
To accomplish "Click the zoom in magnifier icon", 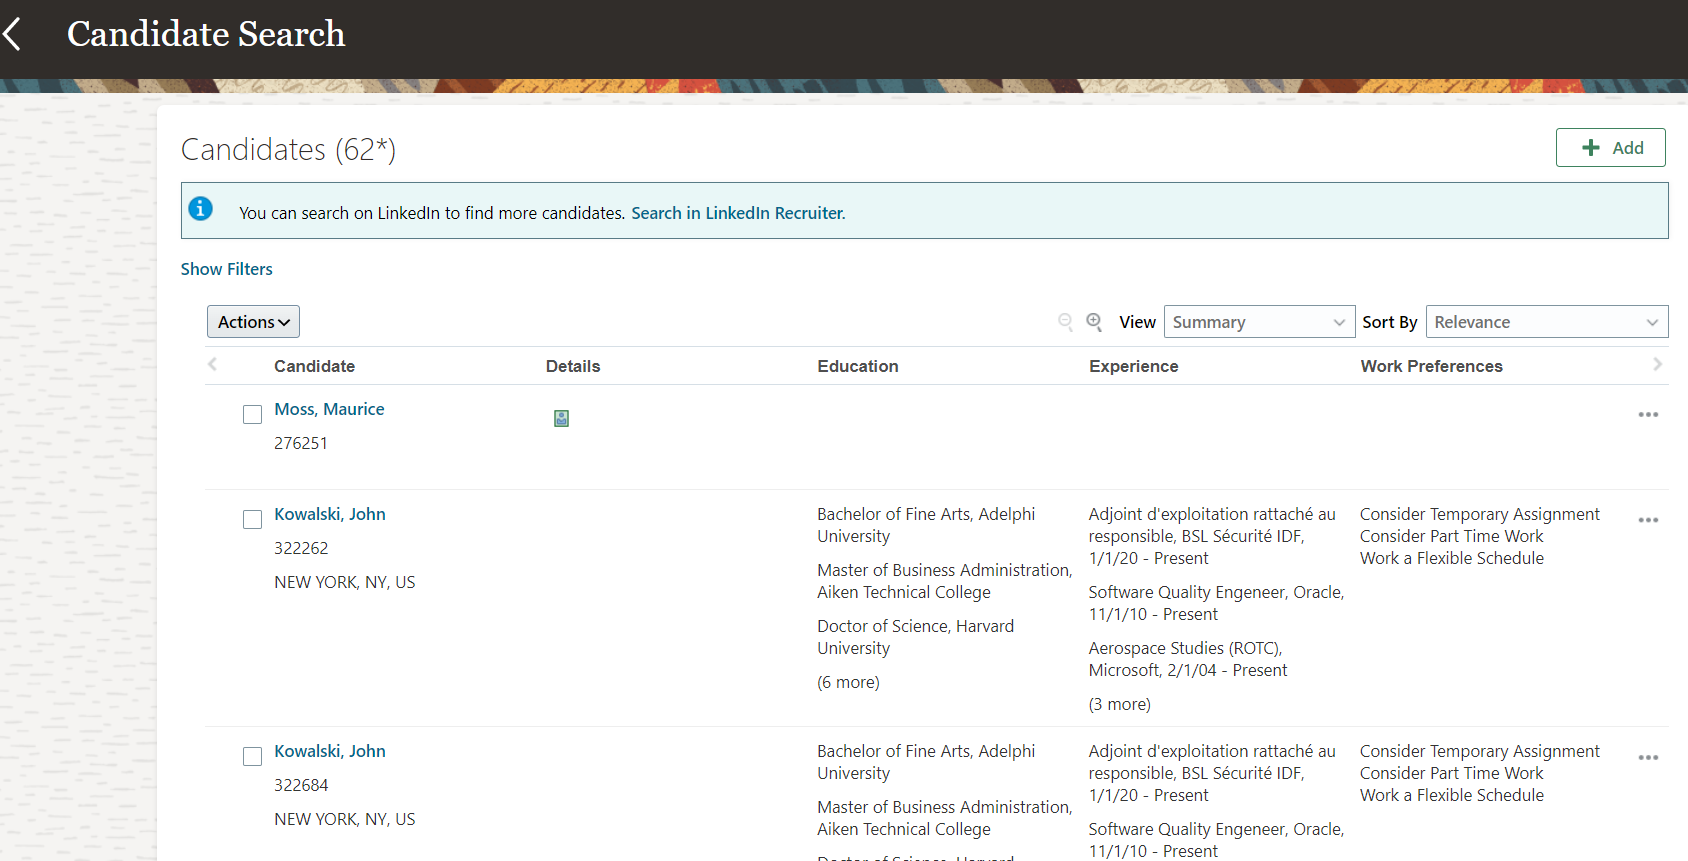I will tap(1094, 321).
